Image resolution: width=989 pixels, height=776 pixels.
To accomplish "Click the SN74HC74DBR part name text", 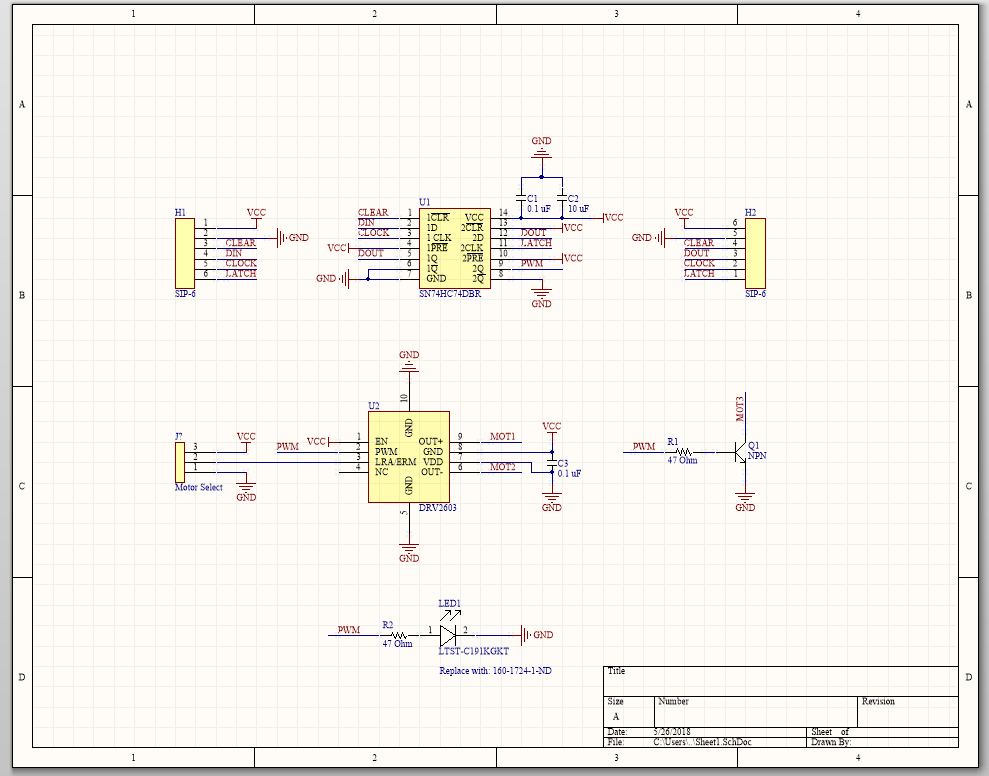I will 450,294.
